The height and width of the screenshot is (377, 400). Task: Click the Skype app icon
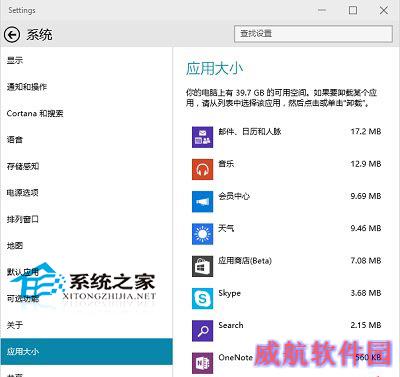click(202, 299)
